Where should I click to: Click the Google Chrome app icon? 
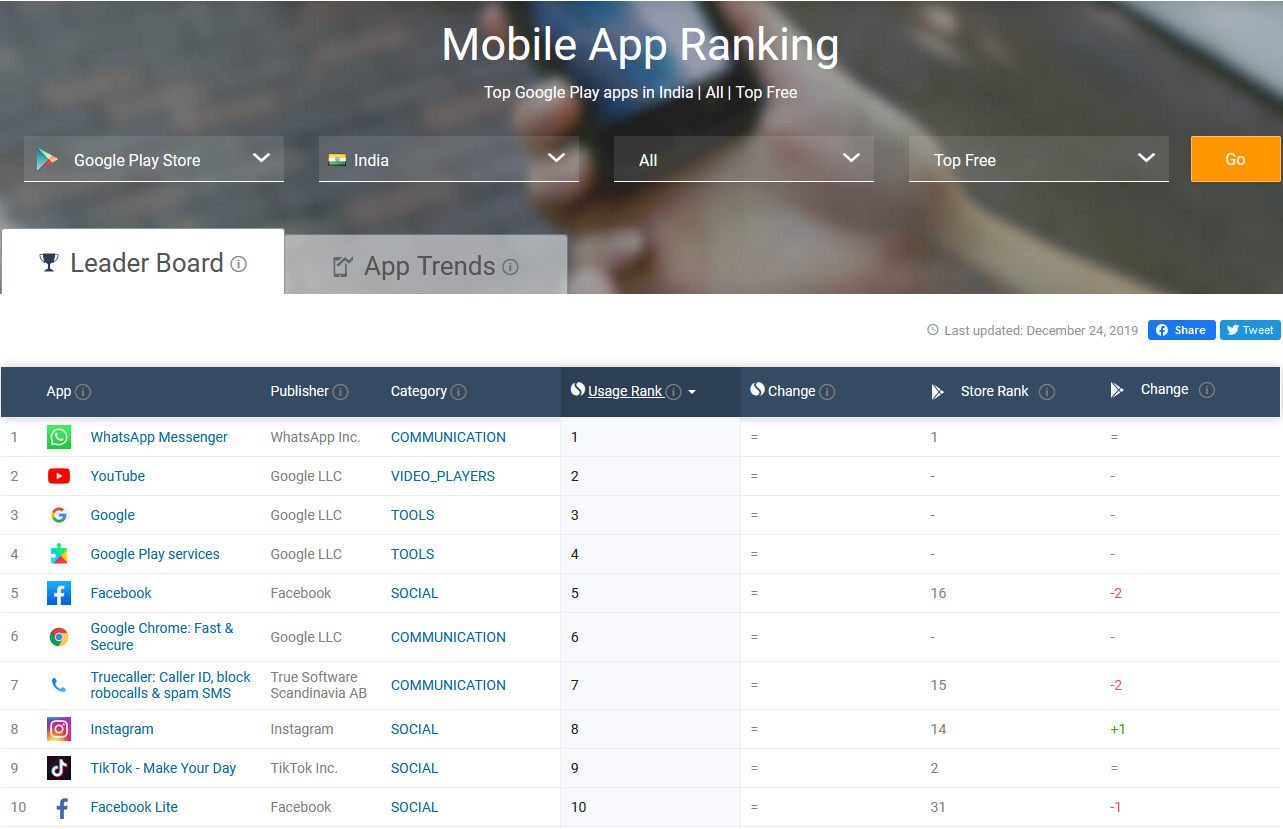coord(59,637)
